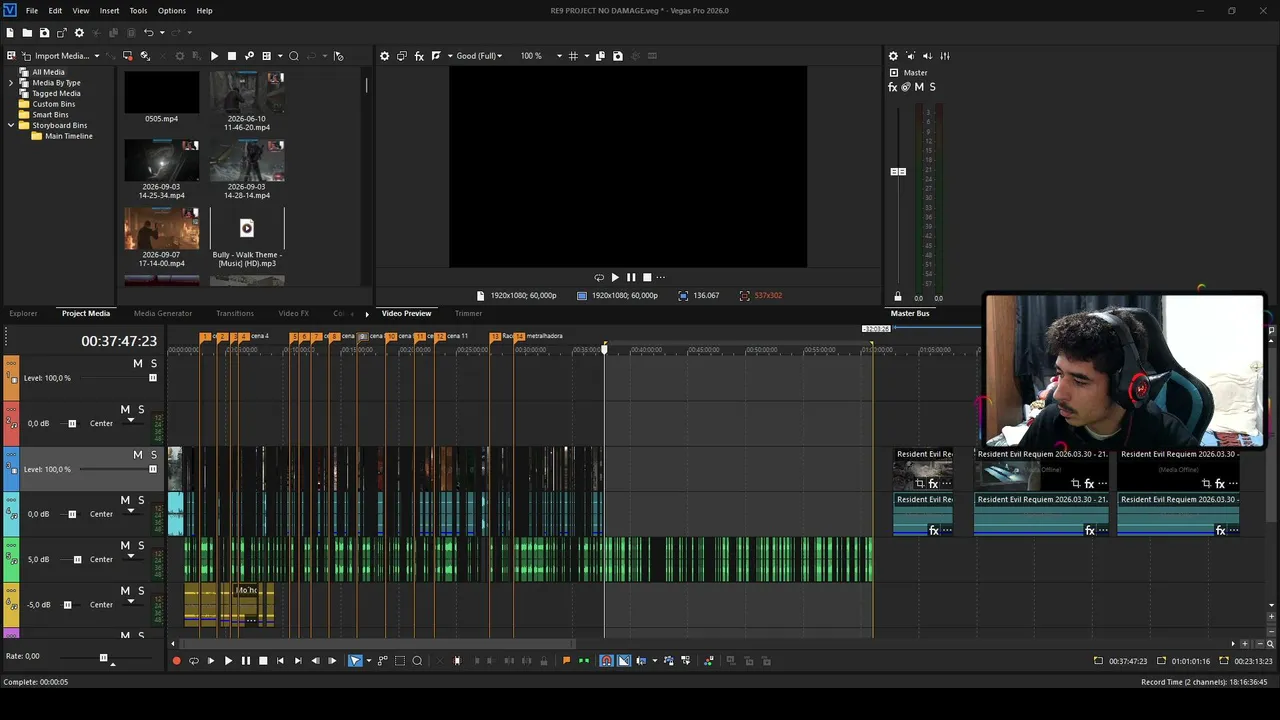Select the Zoom Edit tool magnifier
Viewport: 1280px width, 720px height.
click(417, 661)
